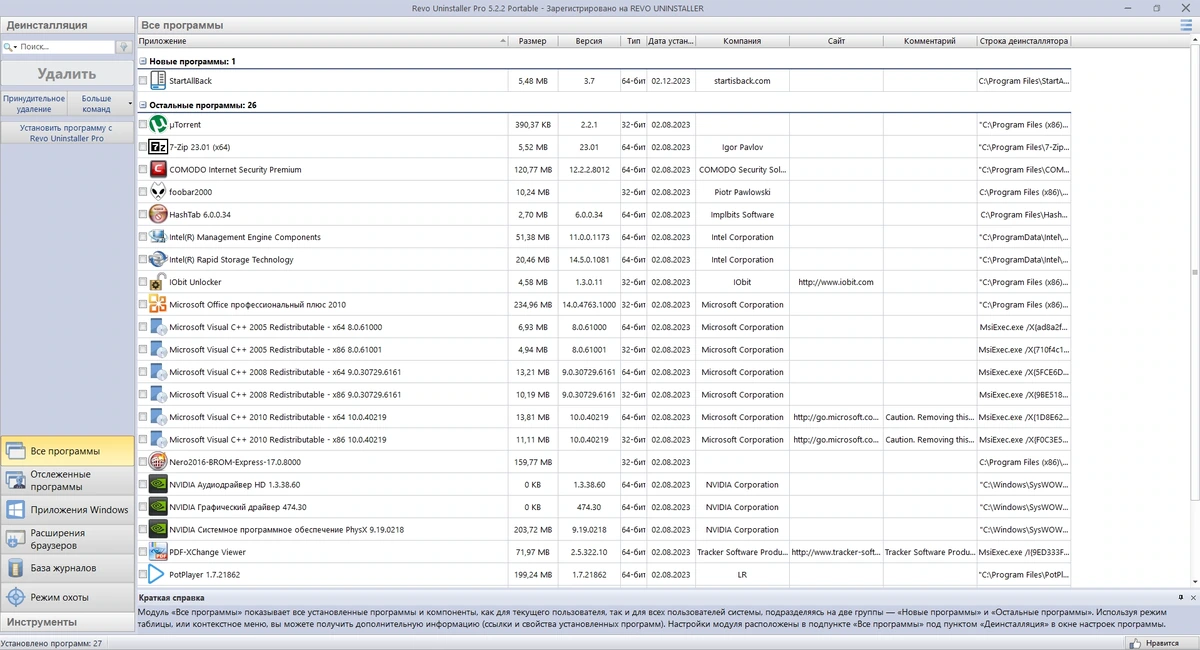Click the Установлено программ: 27 status text

[x=52, y=644]
